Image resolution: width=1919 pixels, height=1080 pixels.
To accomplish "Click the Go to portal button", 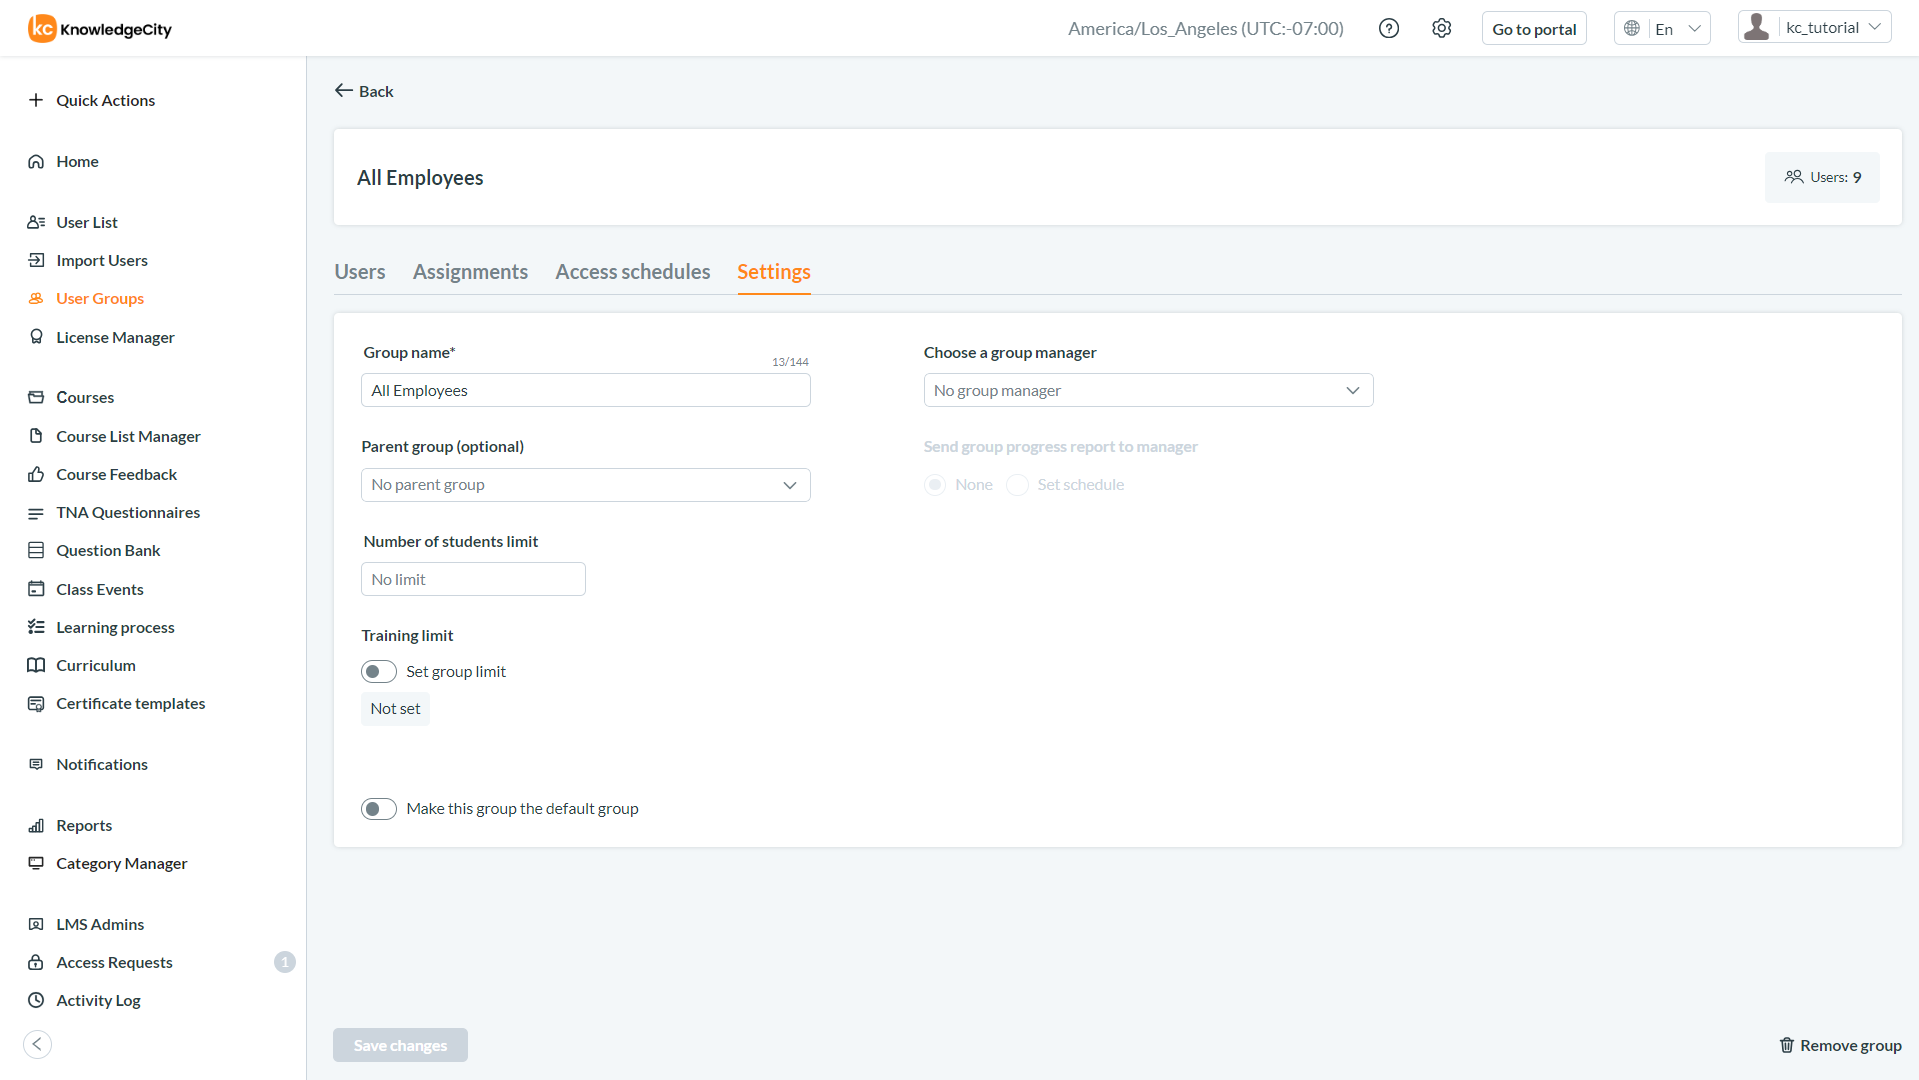I will pos(1534,29).
